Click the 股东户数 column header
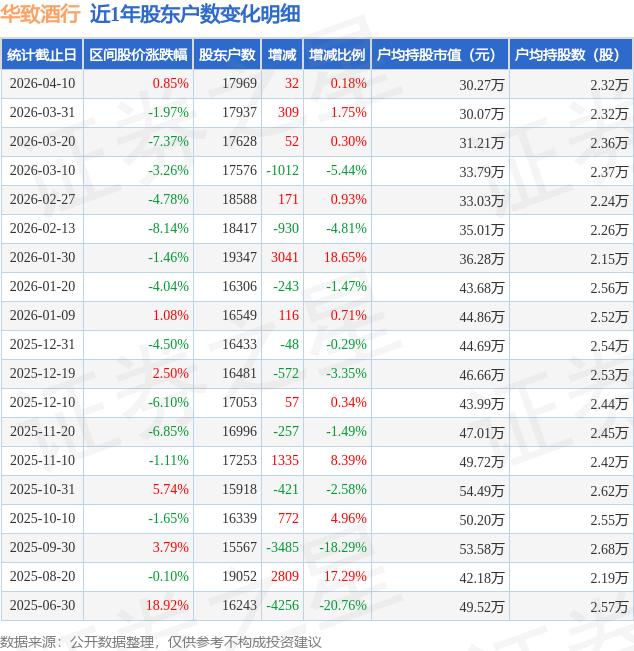The height and width of the screenshot is (651, 634). pyautogui.click(x=228, y=55)
